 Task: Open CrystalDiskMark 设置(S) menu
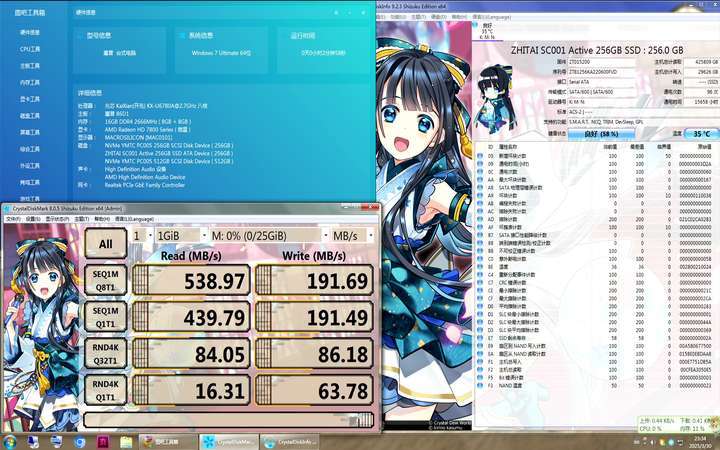click(33, 219)
